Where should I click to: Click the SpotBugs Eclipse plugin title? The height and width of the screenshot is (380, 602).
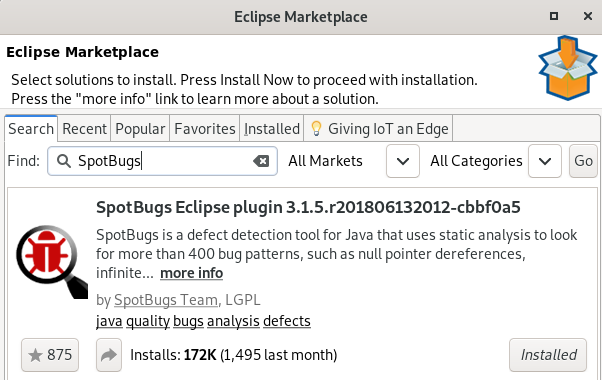(x=308, y=208)
